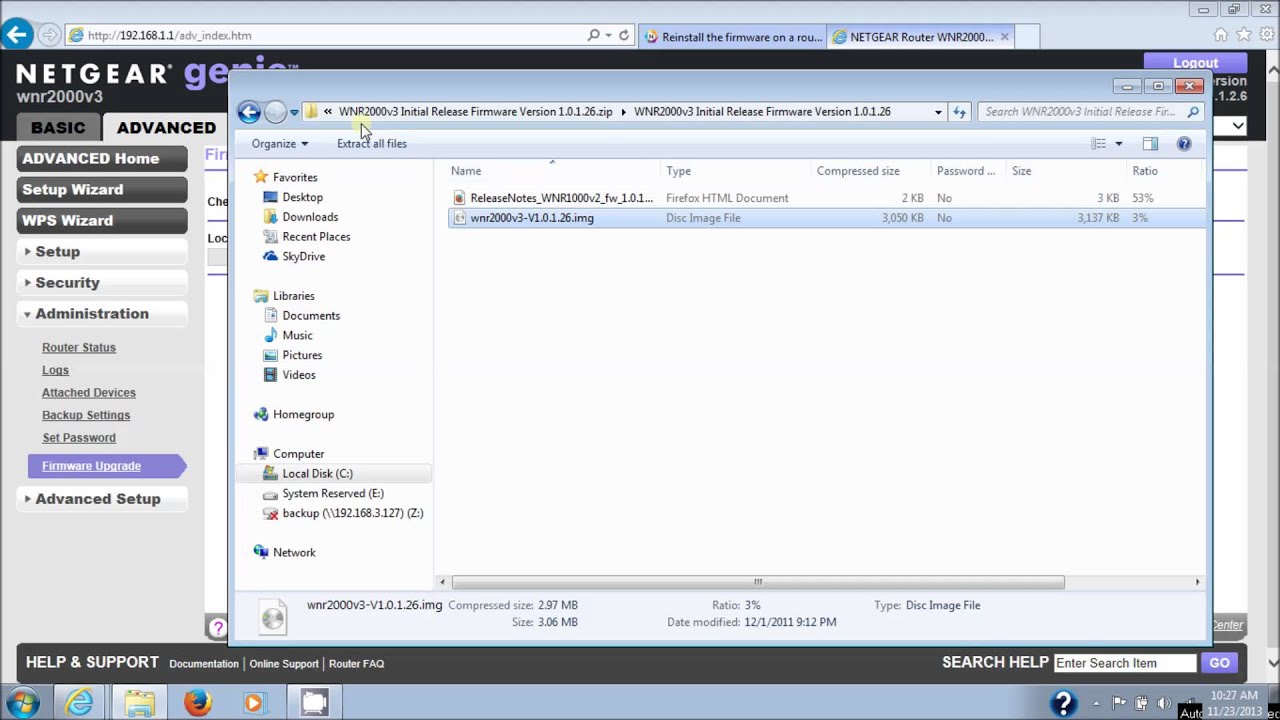
Task: Open Network in navigation pane
Action: 294,553
